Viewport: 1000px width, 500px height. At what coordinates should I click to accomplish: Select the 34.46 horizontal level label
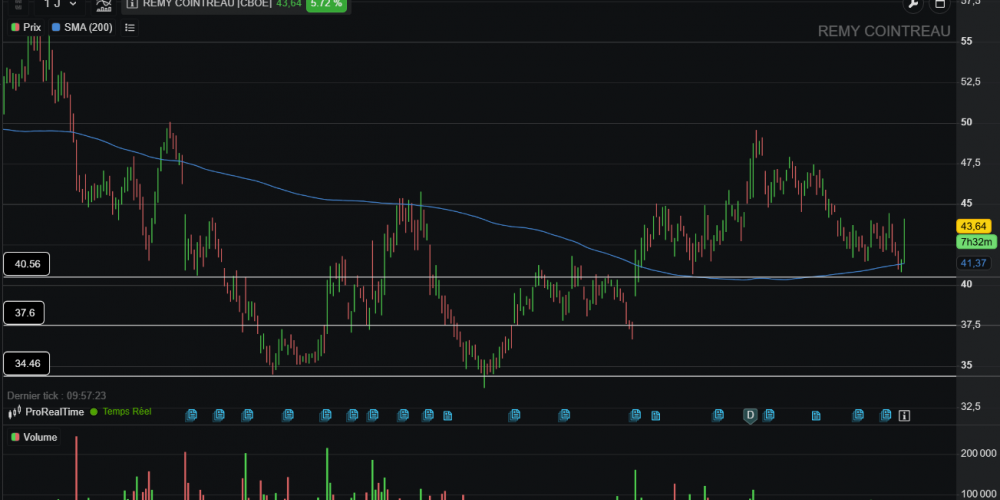click(26, 364)
